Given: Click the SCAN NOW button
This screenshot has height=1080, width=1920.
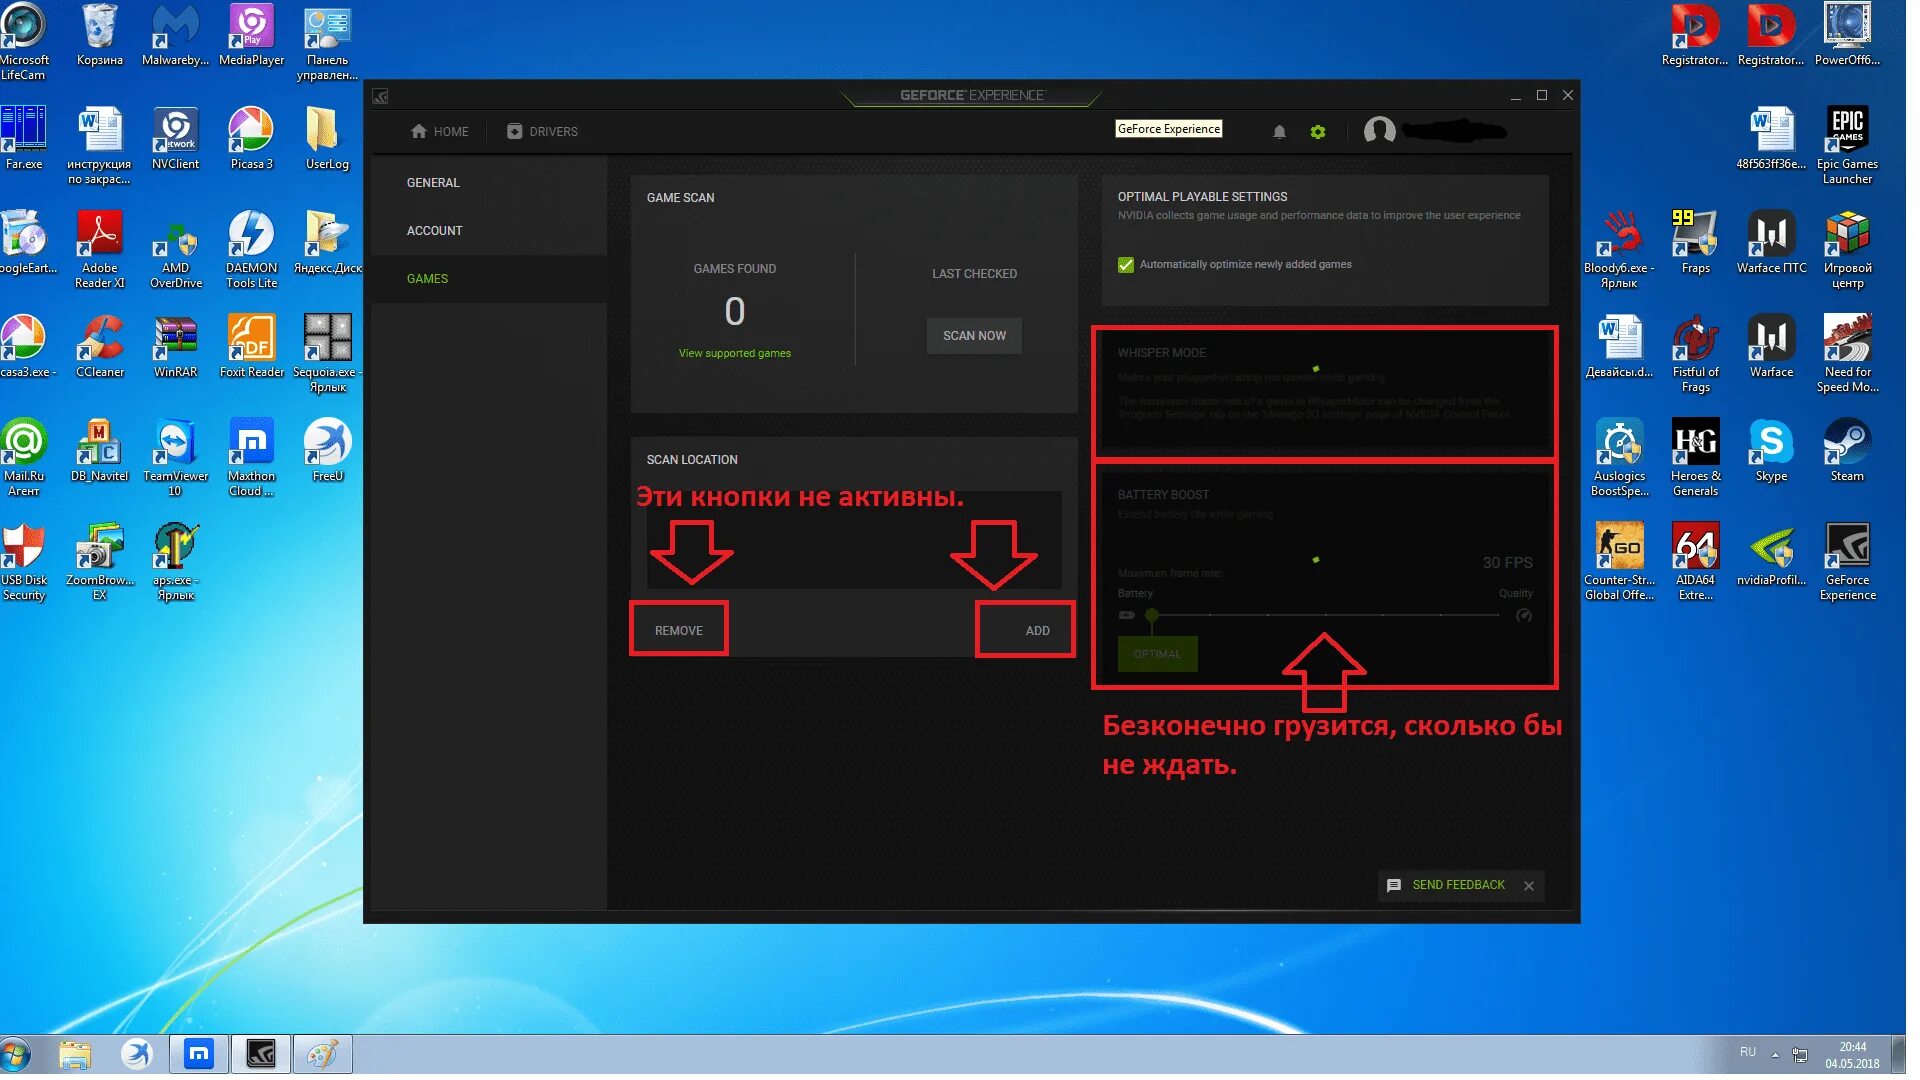Looking at the screenshot, I should (x=973, y=335).
